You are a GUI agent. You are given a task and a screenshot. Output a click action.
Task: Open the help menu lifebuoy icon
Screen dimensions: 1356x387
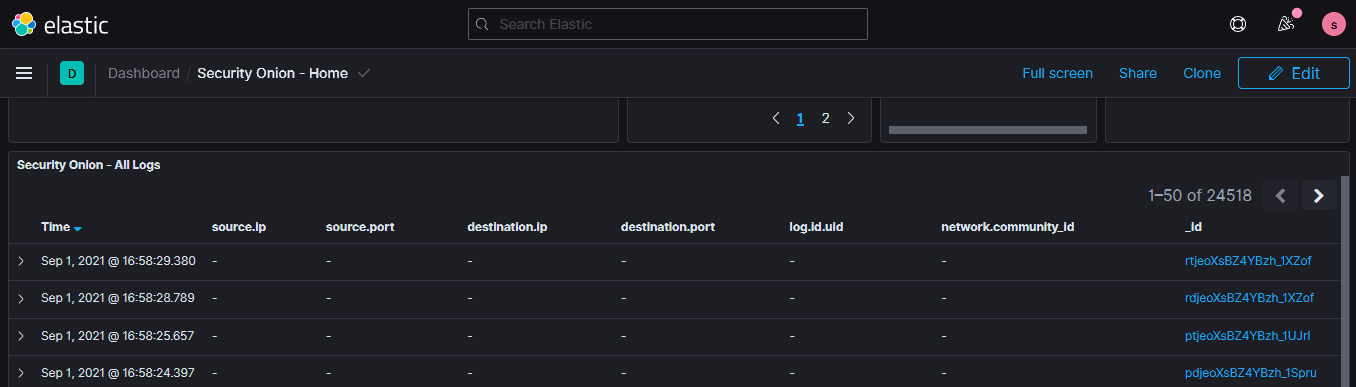1237,24
